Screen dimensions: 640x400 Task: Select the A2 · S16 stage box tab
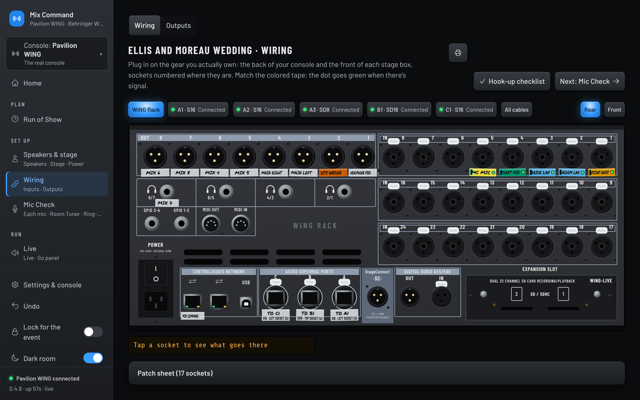[x=264, y=109]
